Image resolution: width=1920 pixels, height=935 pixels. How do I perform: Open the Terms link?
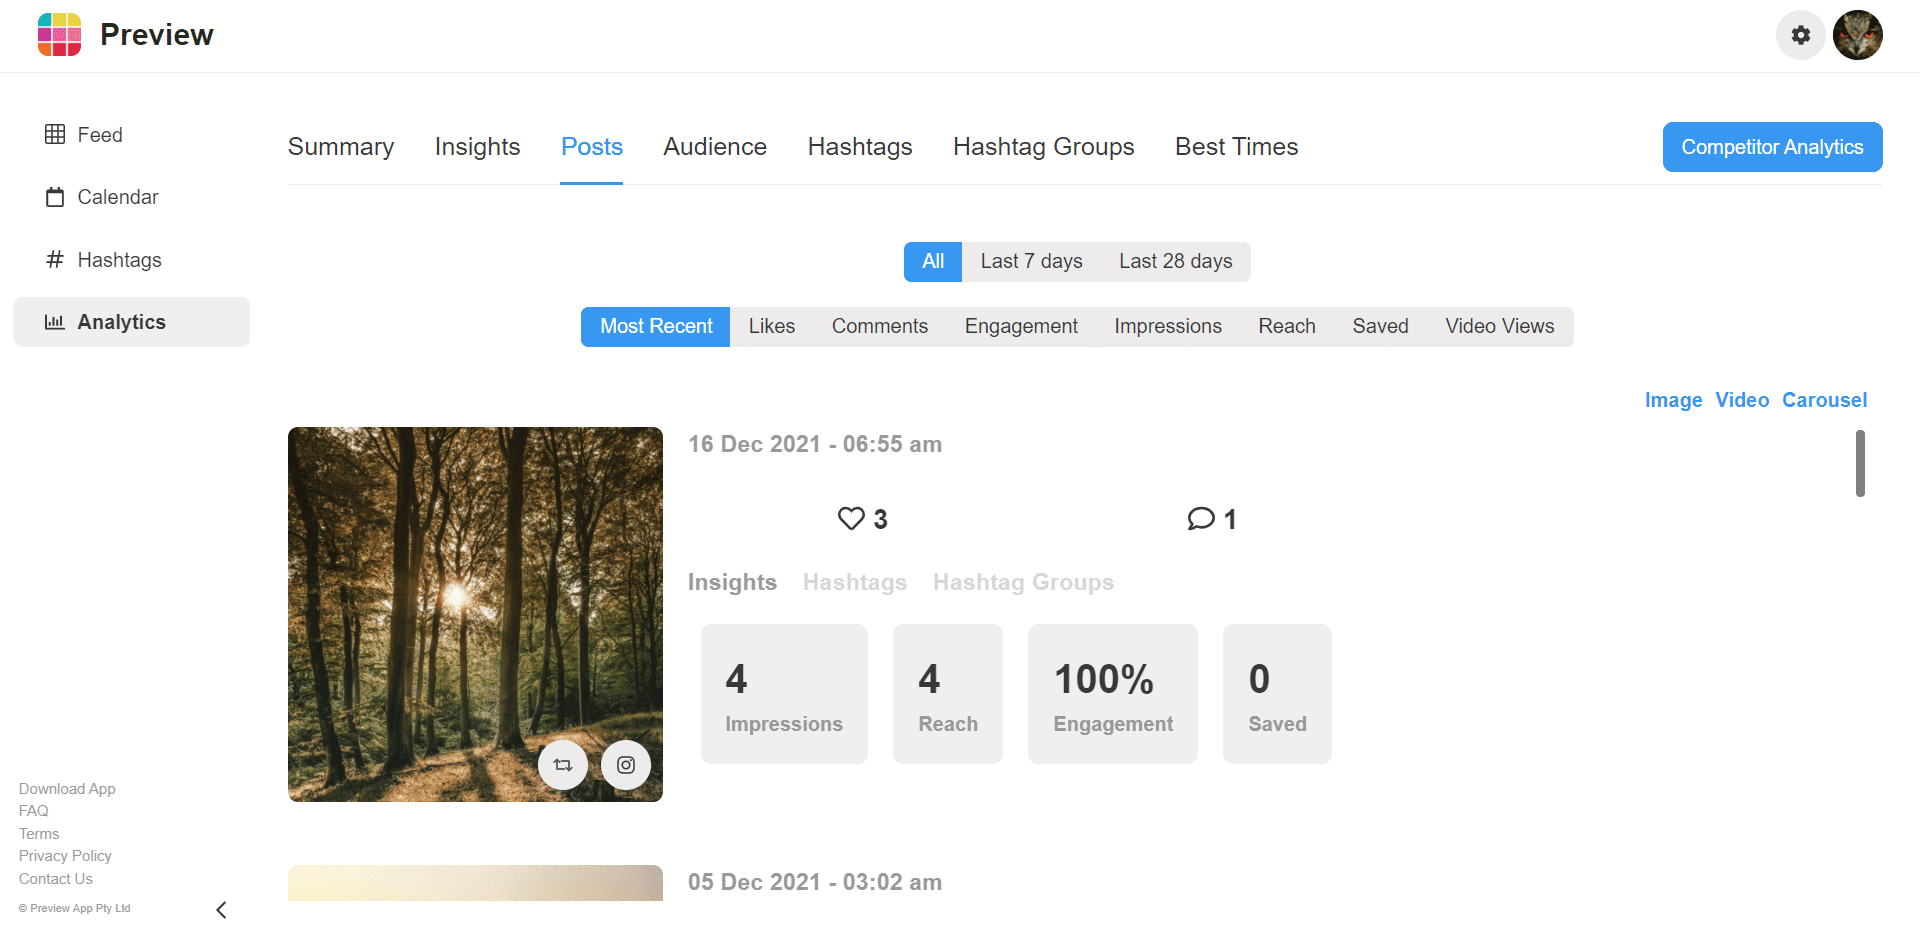(x=39, y=834)
